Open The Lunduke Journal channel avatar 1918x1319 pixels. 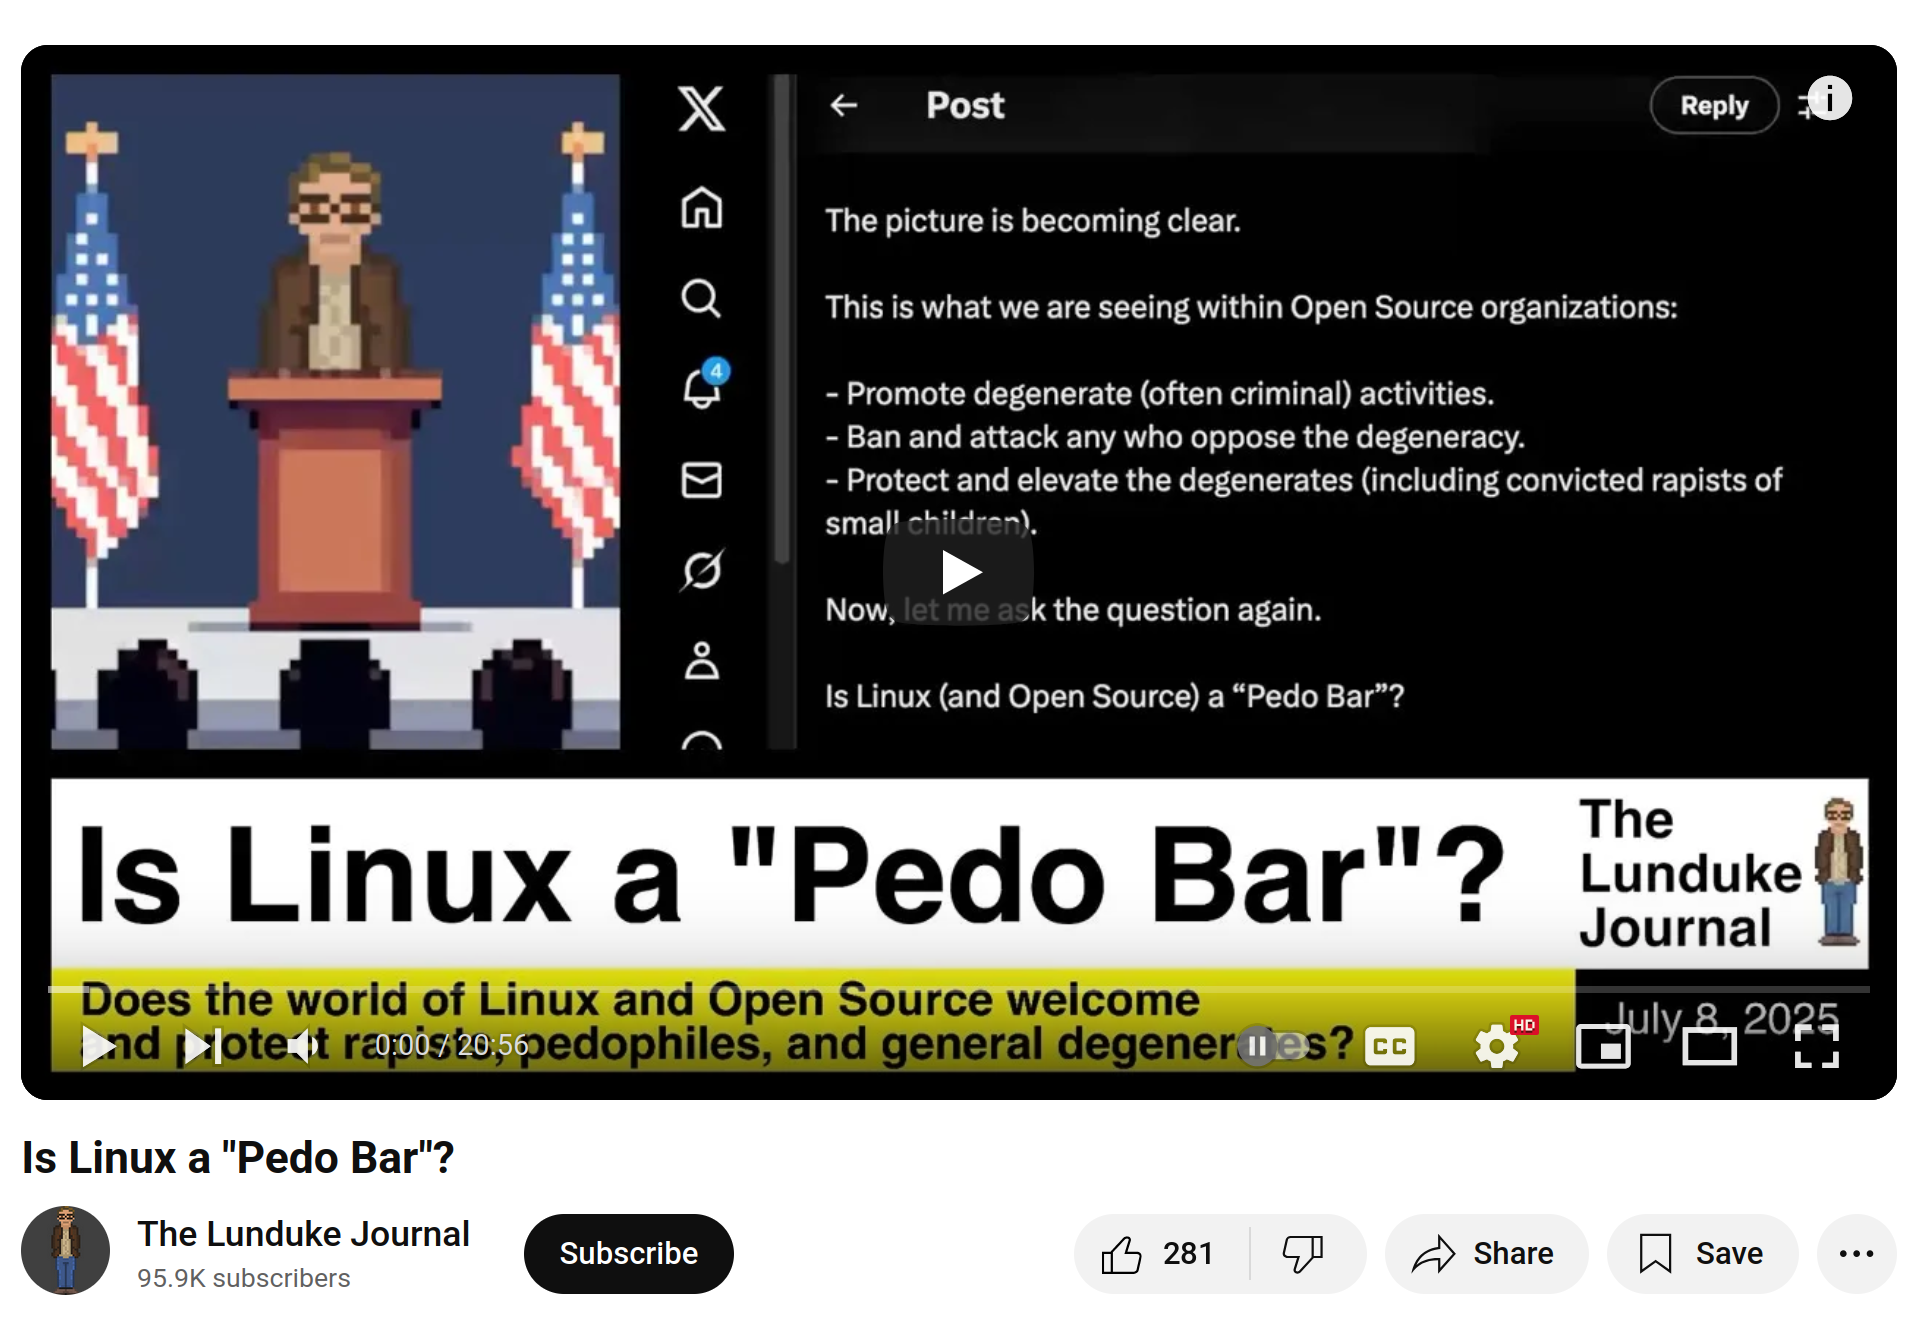point(66,1250)
